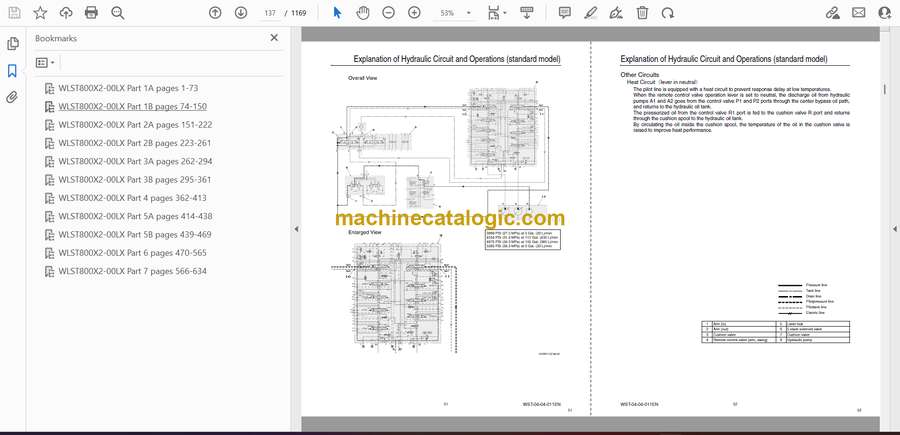This screenshot has width=900, height=435.
Task: Go to the next page arrow
Action: tap(240, 13)
